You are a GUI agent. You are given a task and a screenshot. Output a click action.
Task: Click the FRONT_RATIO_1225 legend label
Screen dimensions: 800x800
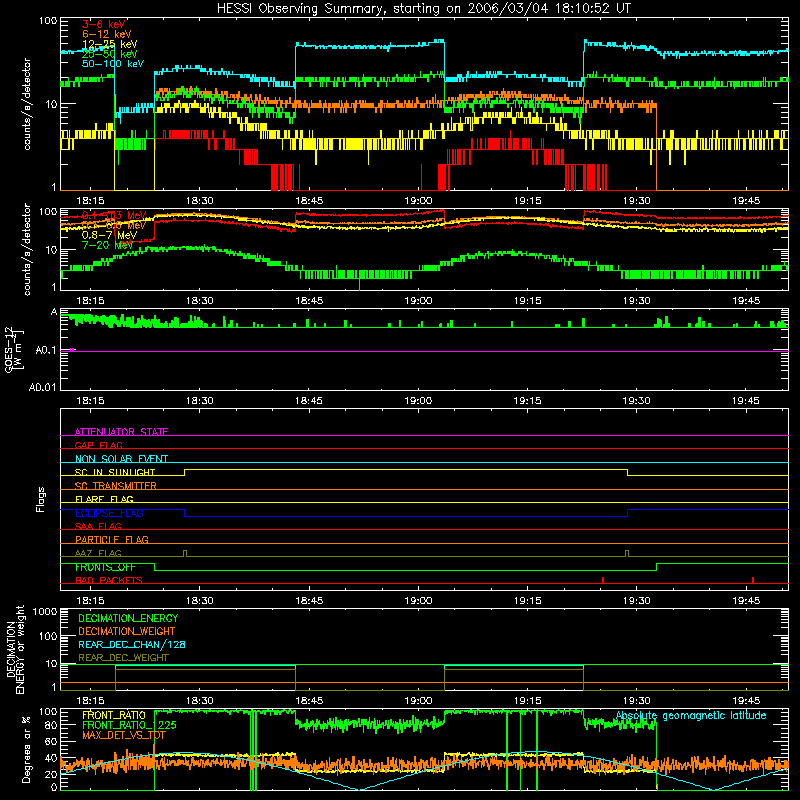(129, 725)
